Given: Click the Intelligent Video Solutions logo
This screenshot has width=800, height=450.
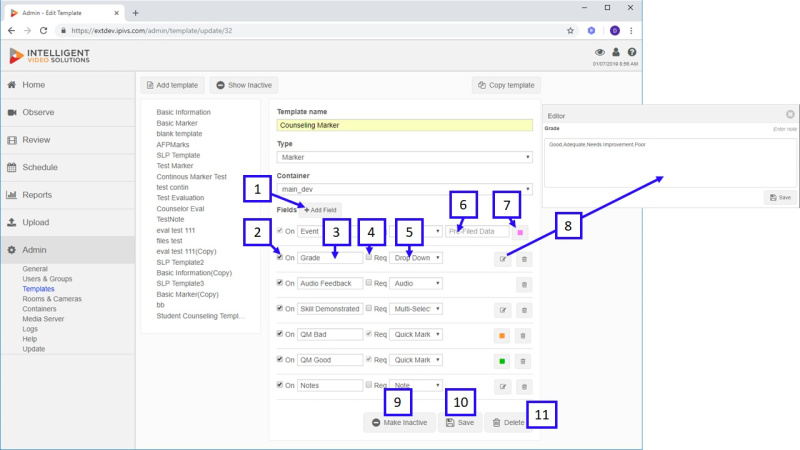Looking at the screenshot, I should coord(49,56).
